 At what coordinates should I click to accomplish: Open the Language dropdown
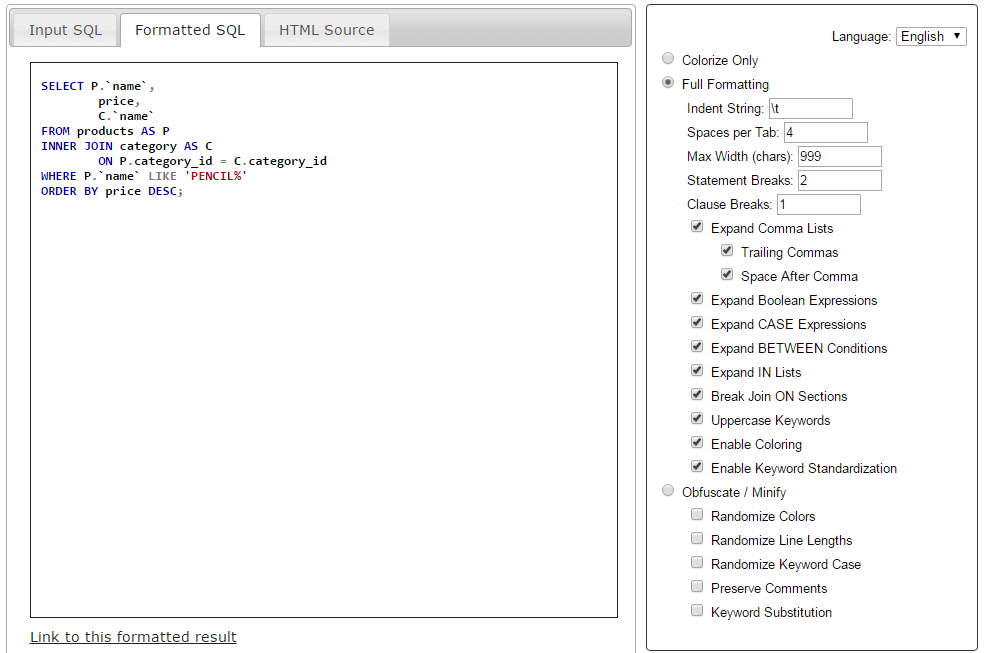[930, 36]
